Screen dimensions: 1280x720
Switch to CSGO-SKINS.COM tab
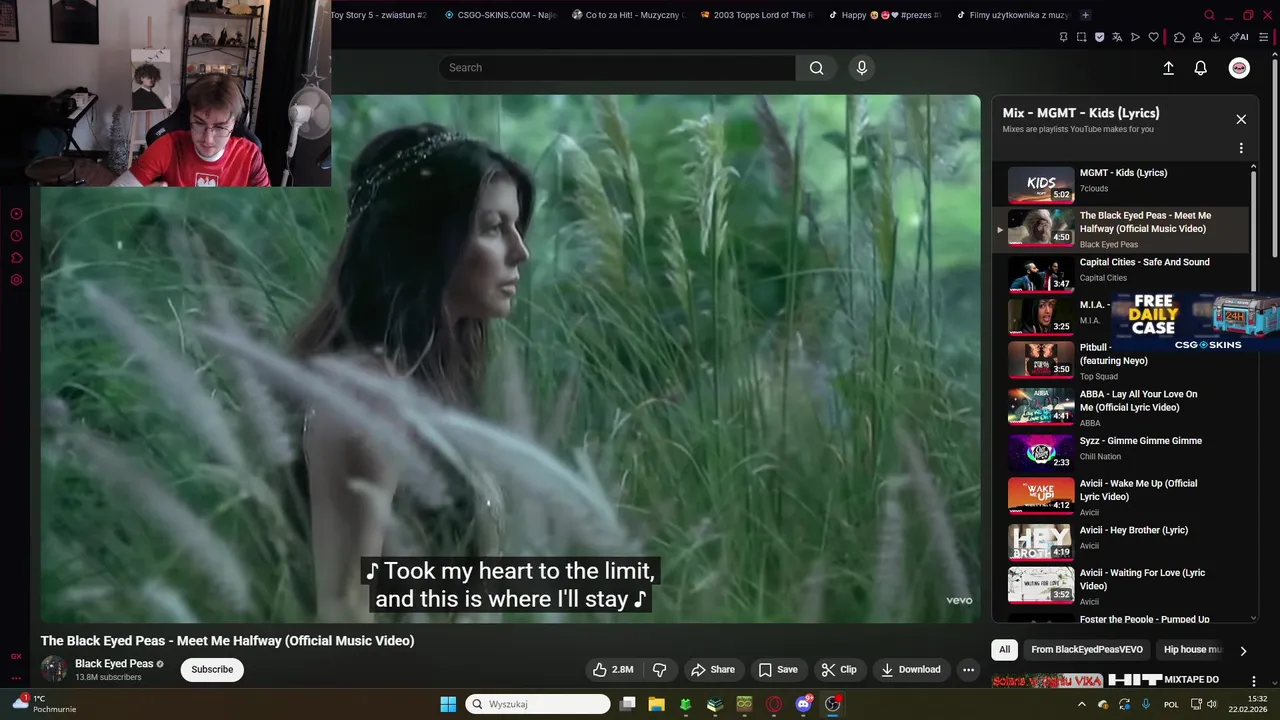tap(500, 15)
